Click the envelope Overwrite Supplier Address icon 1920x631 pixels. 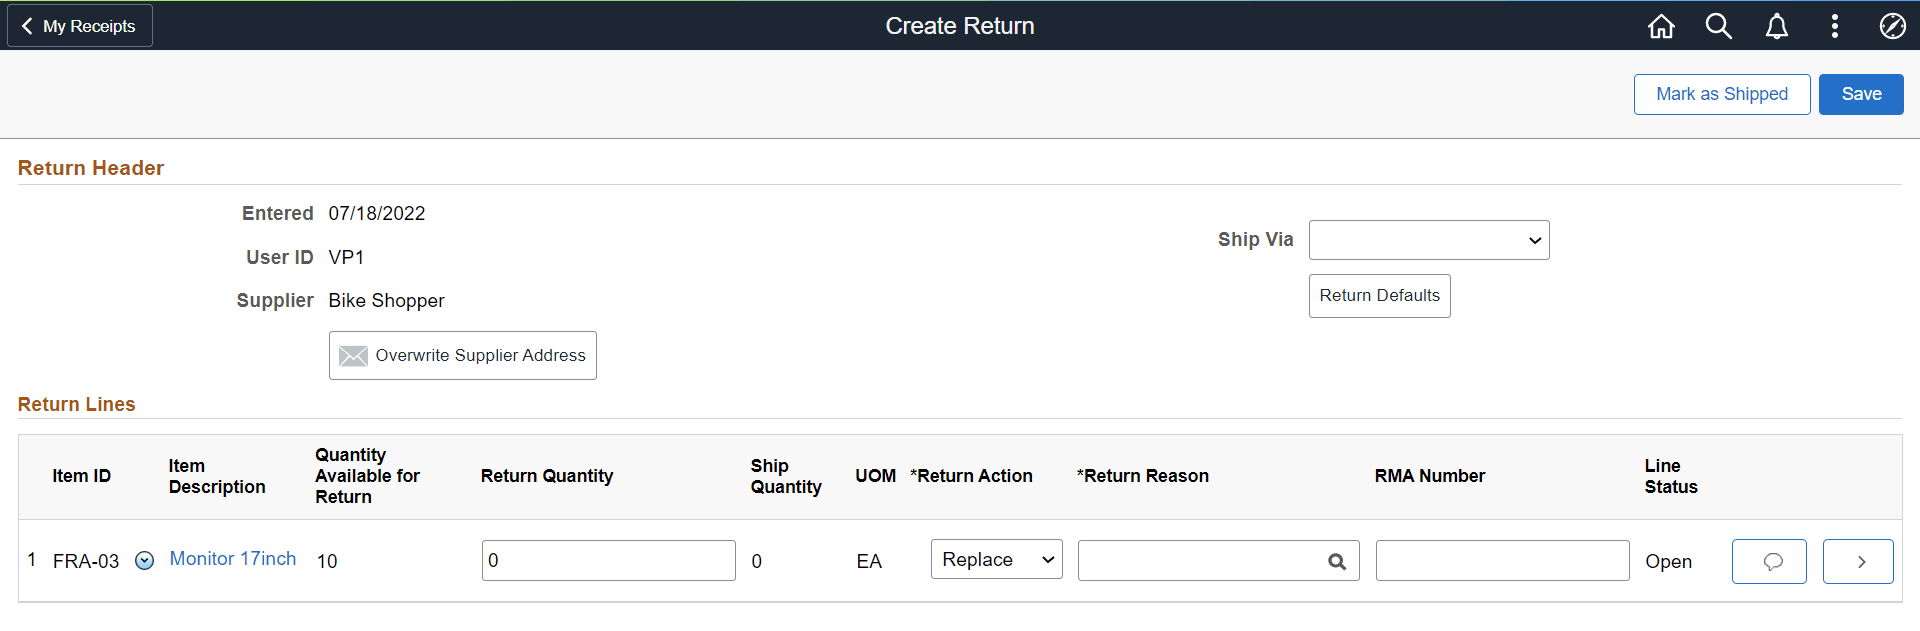point(354,355)
